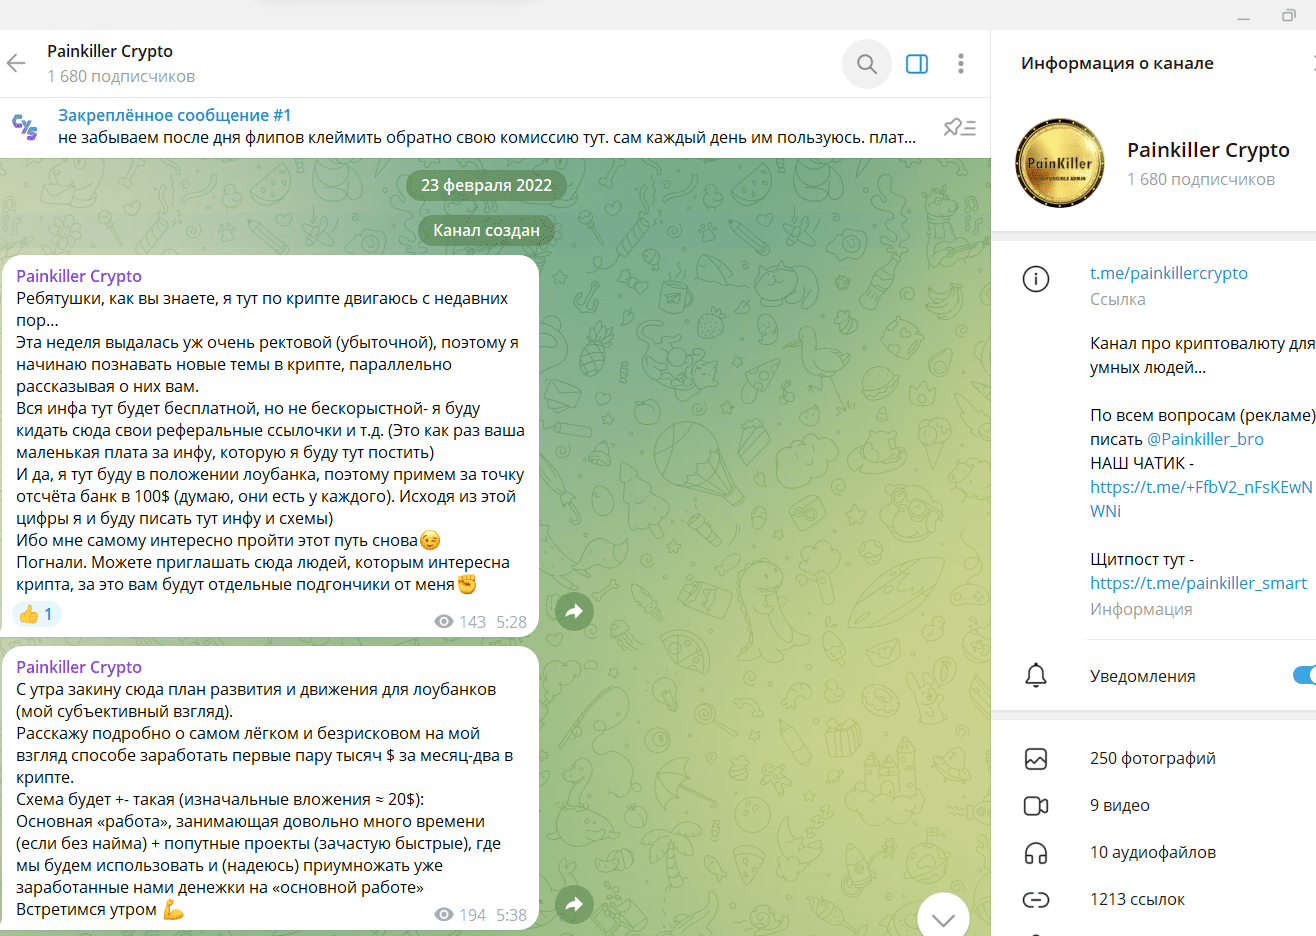Screen dimensions: 1316x936
Task: Open the @Painkiller_bro contact link
Action: (1205, 439)
